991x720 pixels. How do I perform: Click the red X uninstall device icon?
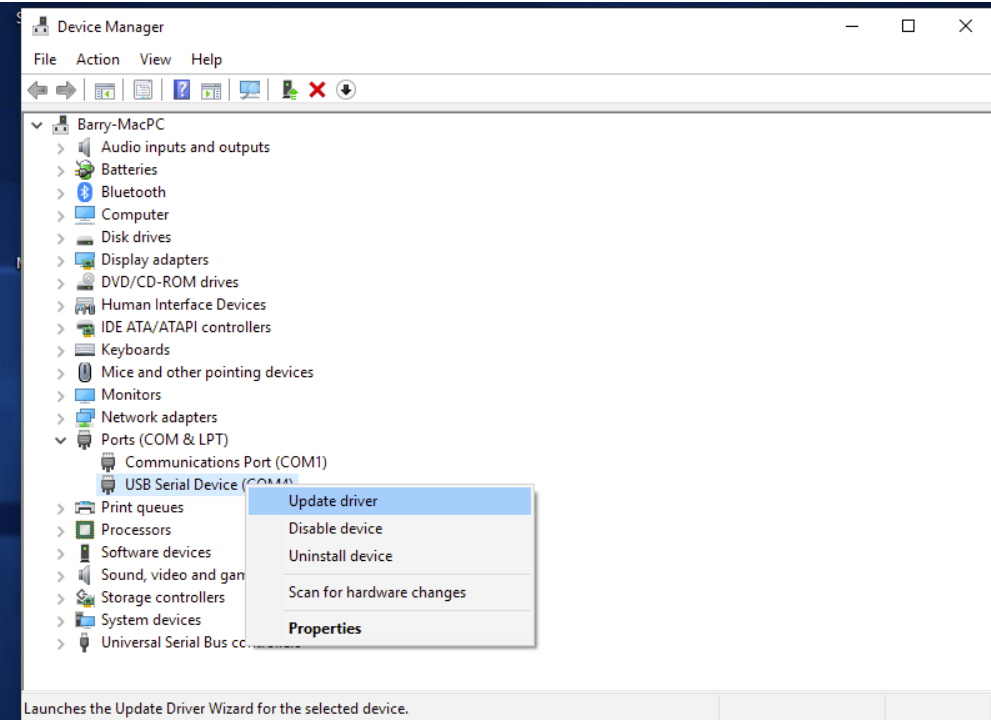point(318,90)
